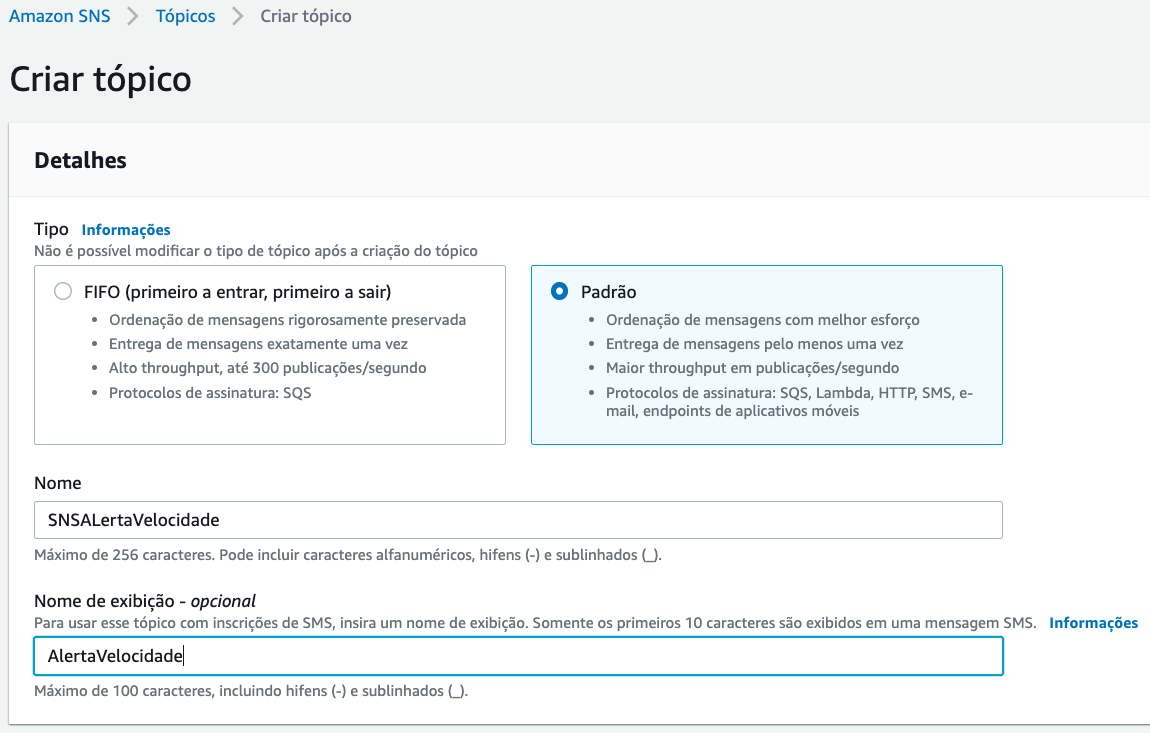Viewport: 1150px width, 733px height.
Task: Click the Detalhes section heading
Action: [x=81, y=161]
